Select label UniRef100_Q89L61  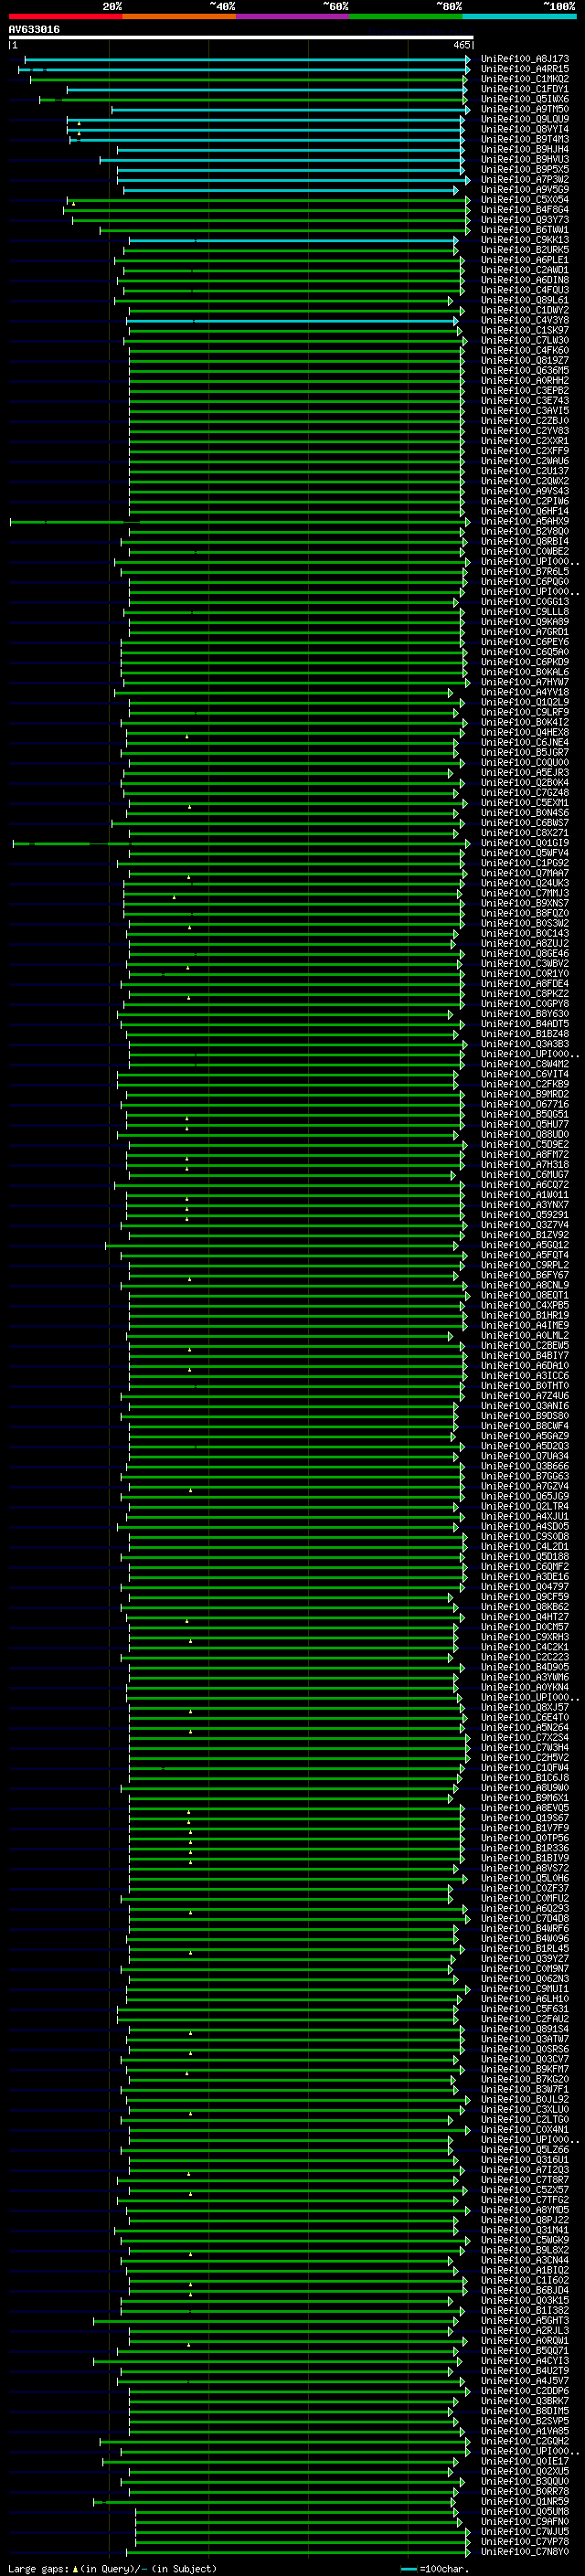(525, 300)
